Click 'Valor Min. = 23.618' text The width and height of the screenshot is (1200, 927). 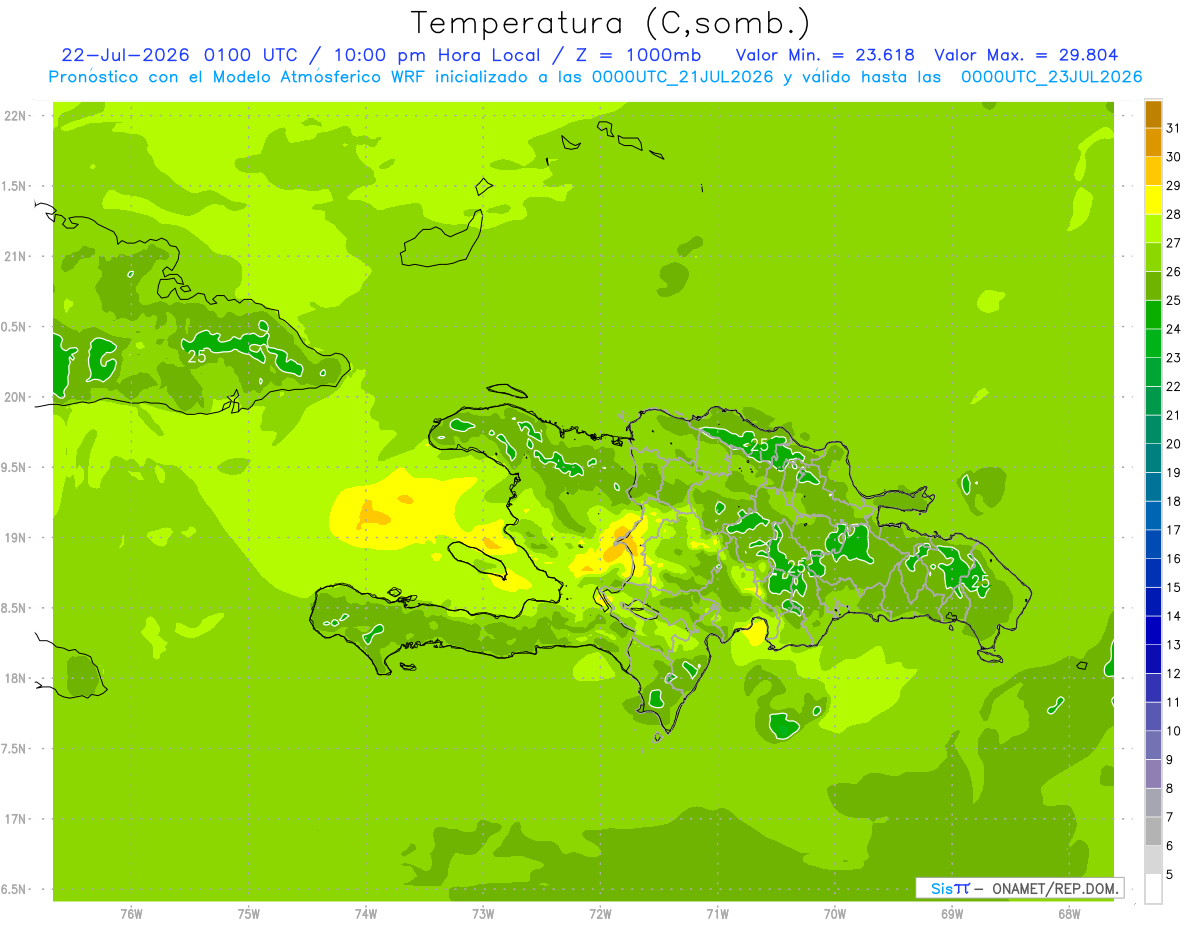pos(824,55)
